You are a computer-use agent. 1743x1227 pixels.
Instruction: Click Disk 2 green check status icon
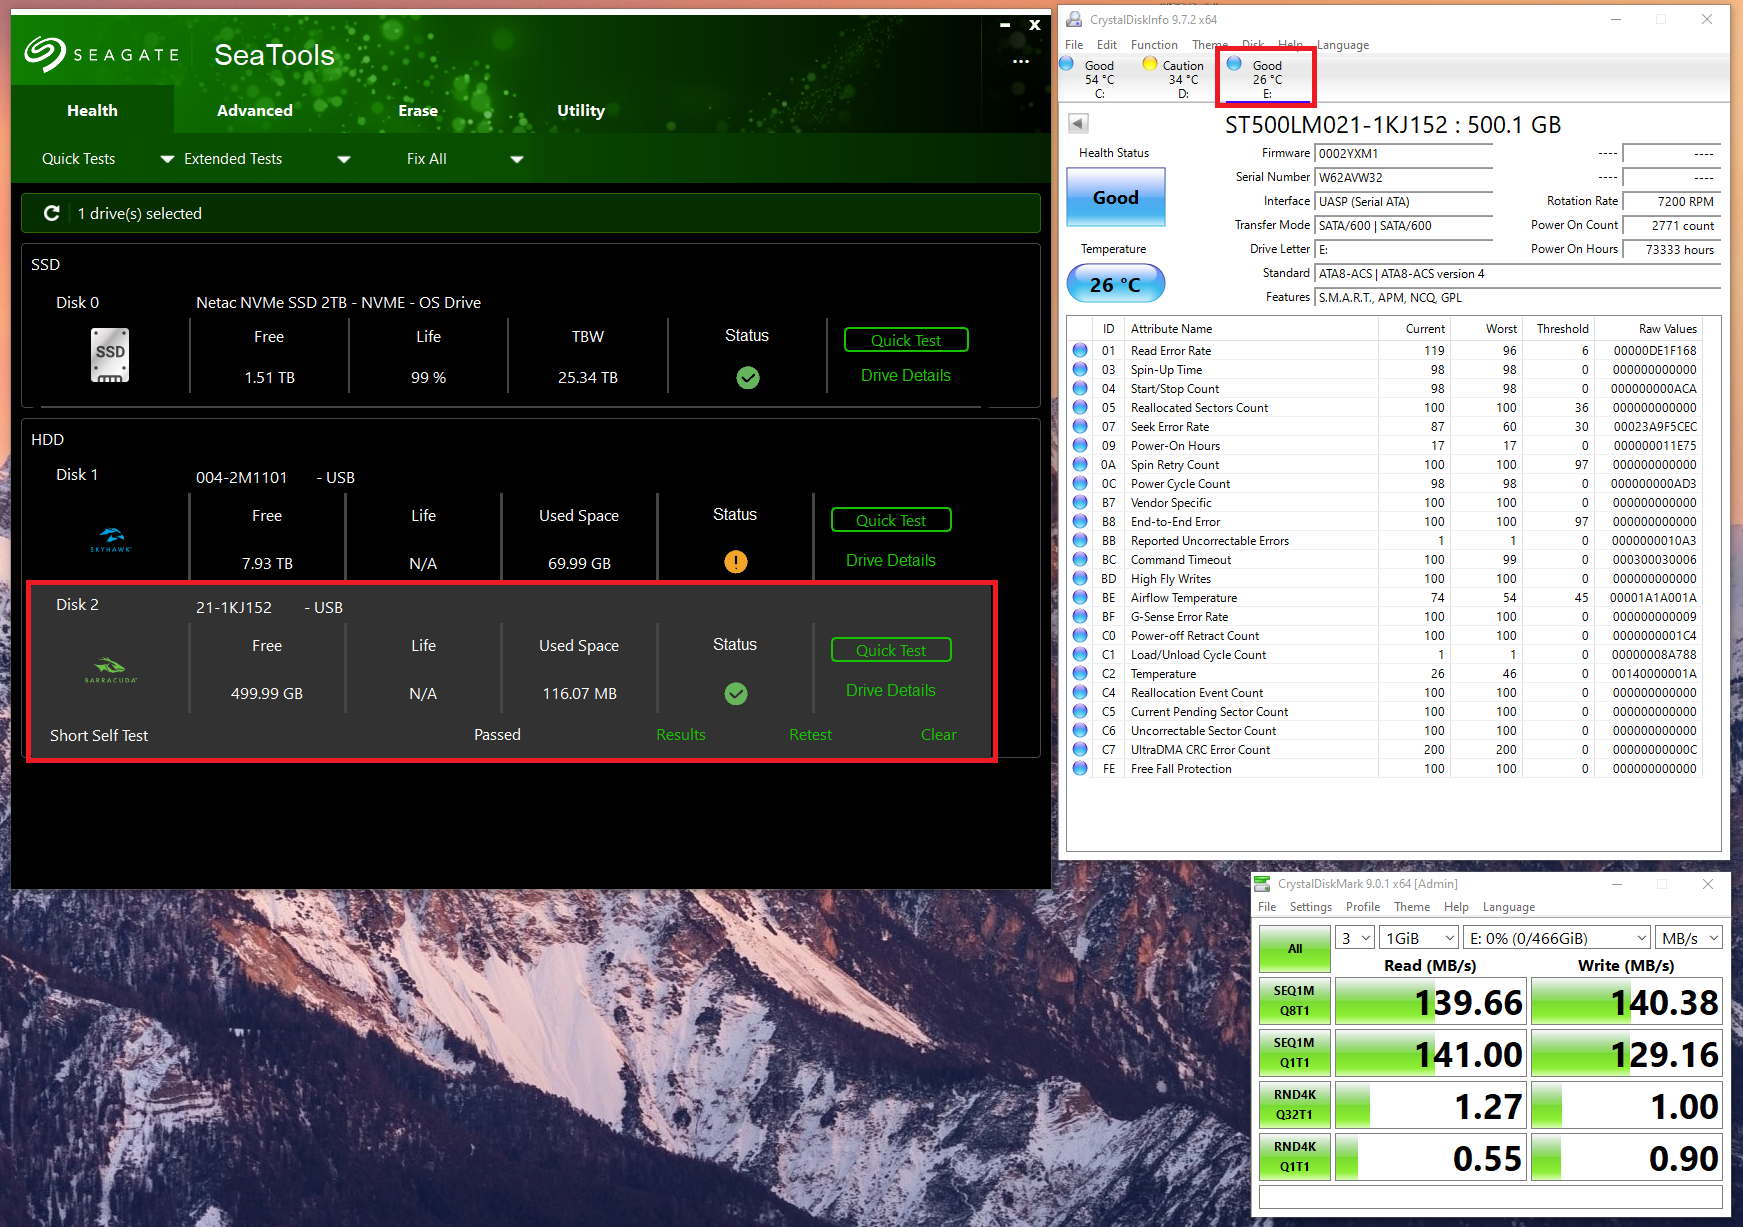[736, 693]
